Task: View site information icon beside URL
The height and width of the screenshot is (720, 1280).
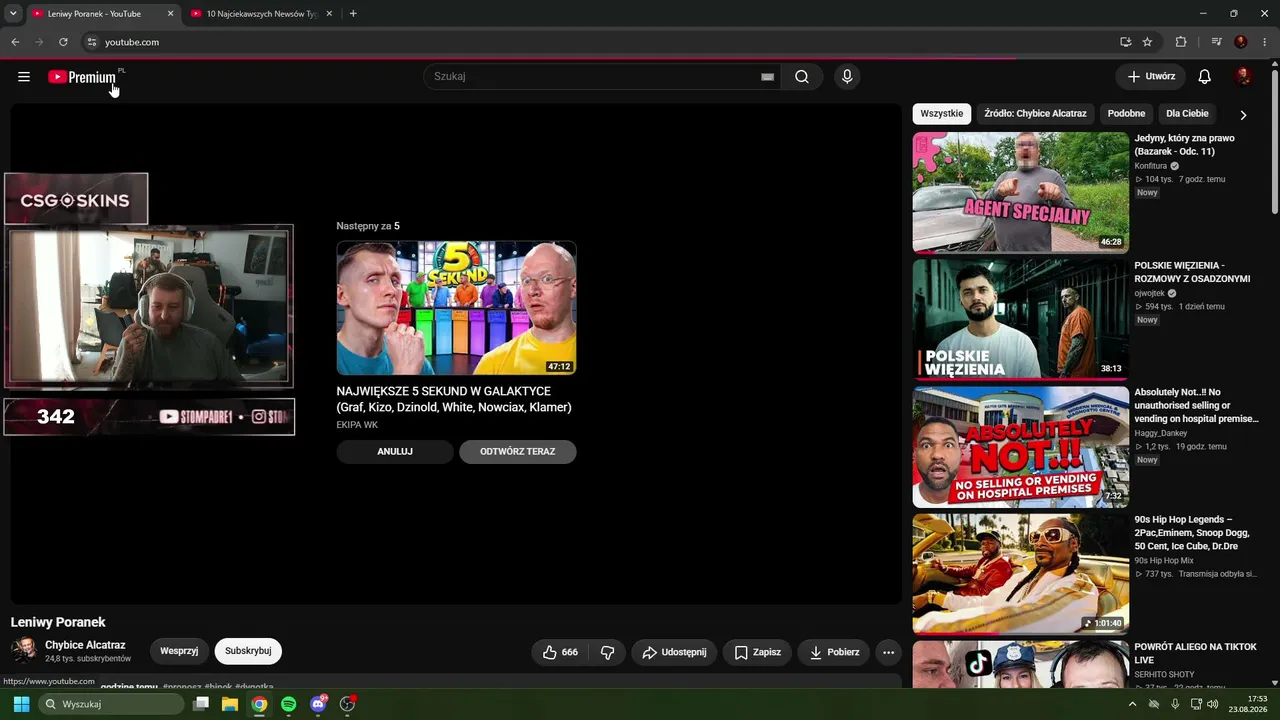Action: pos(92,42)
